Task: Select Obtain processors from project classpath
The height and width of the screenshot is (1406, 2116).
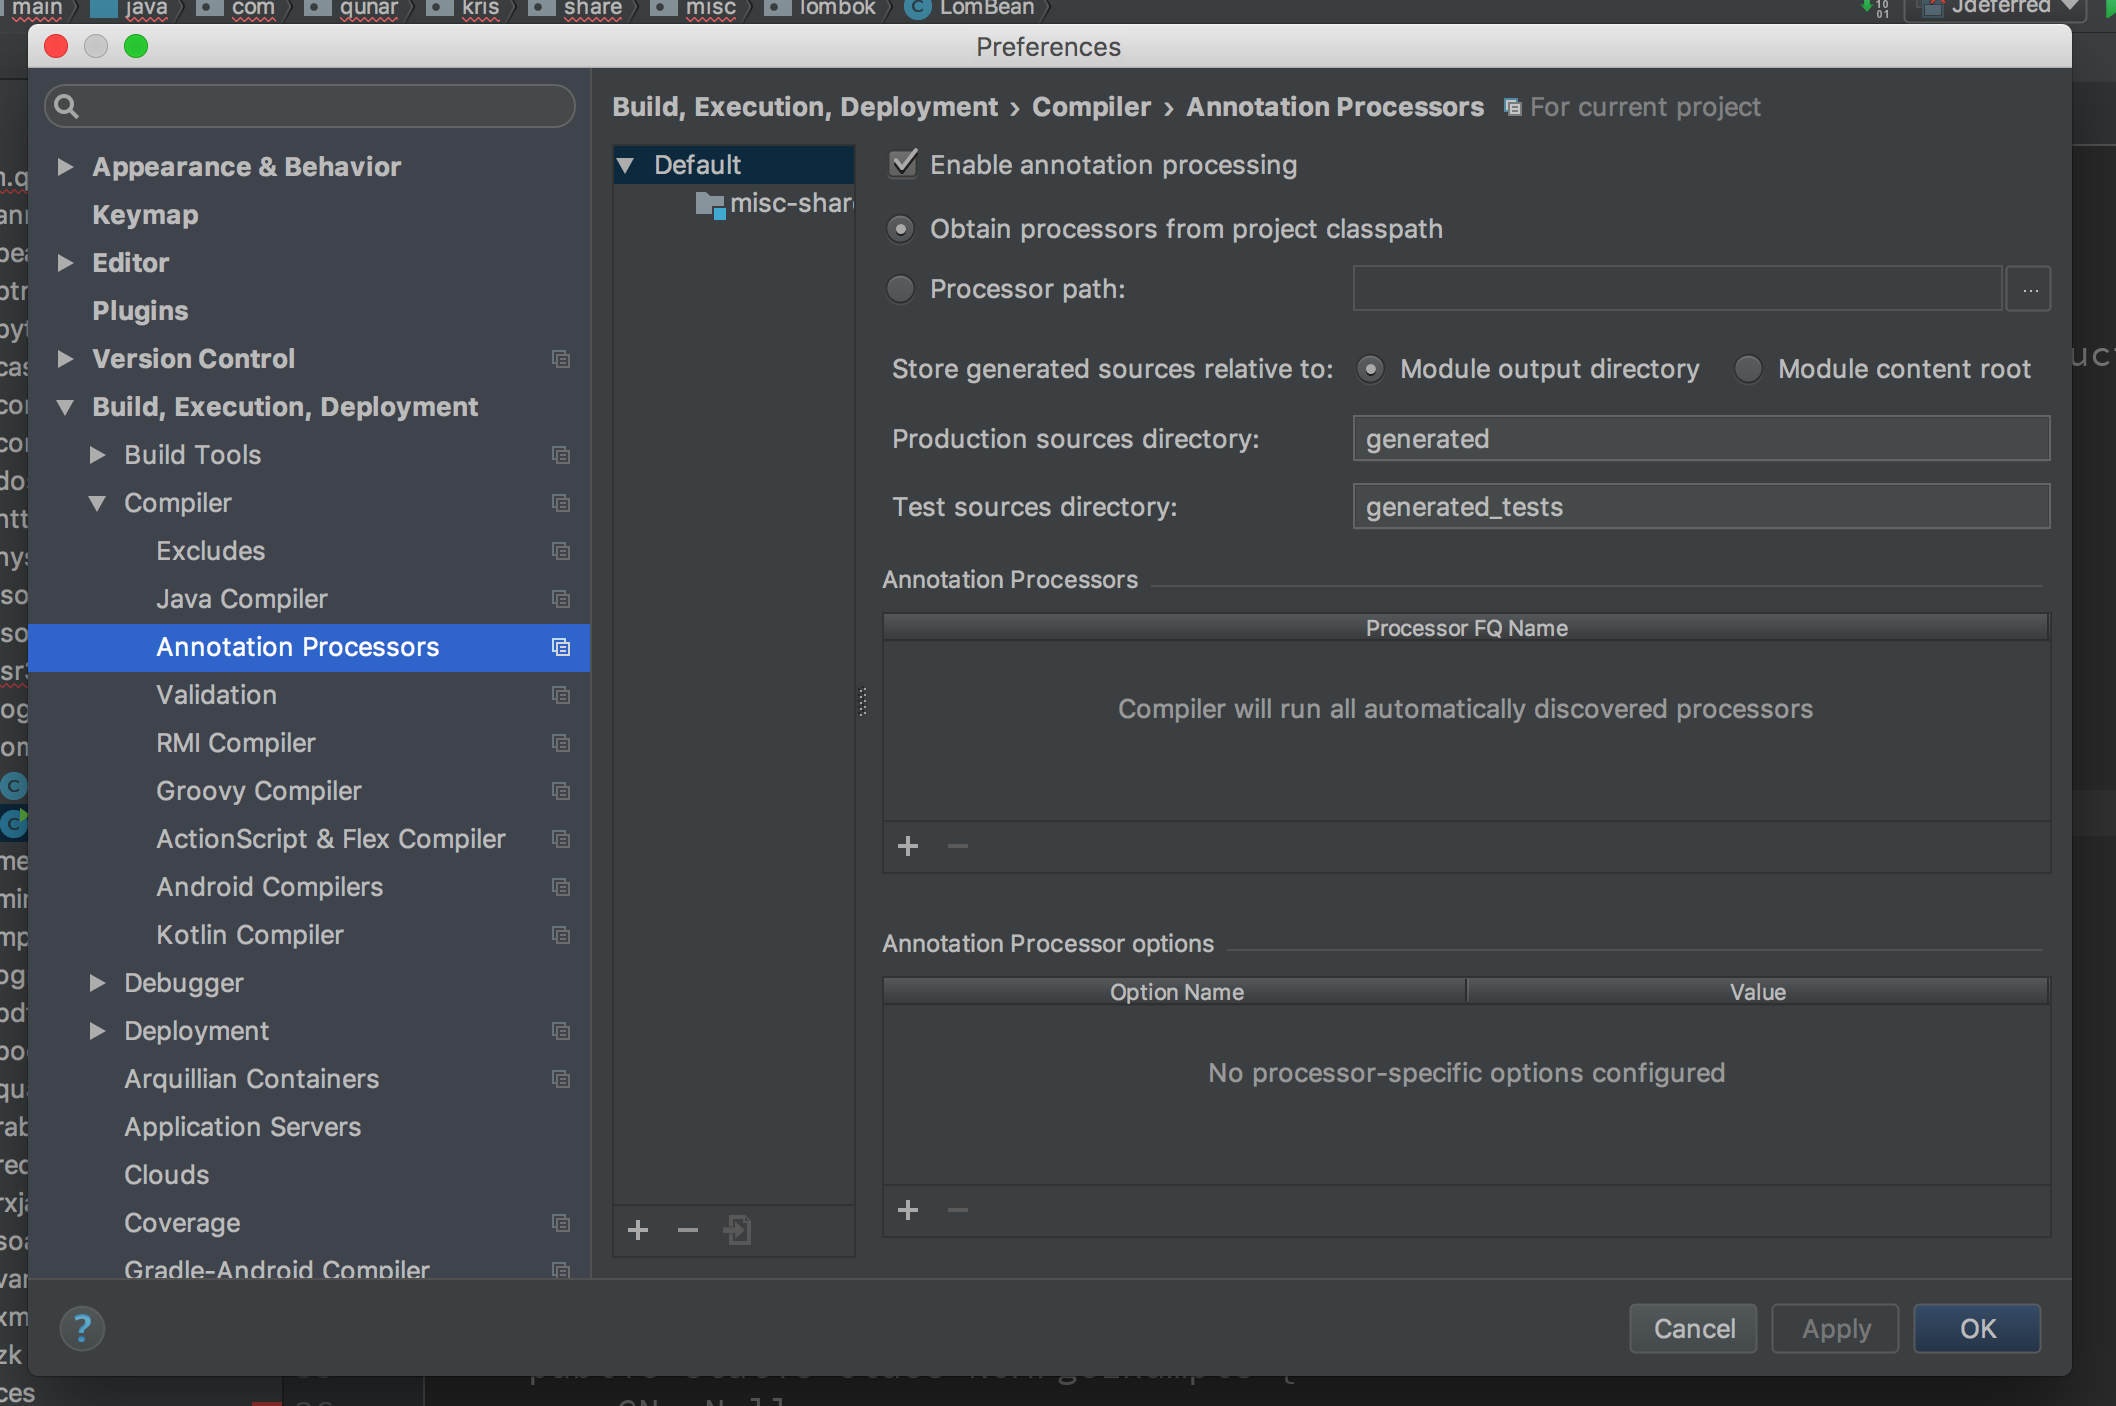Action: pos(900,228)
